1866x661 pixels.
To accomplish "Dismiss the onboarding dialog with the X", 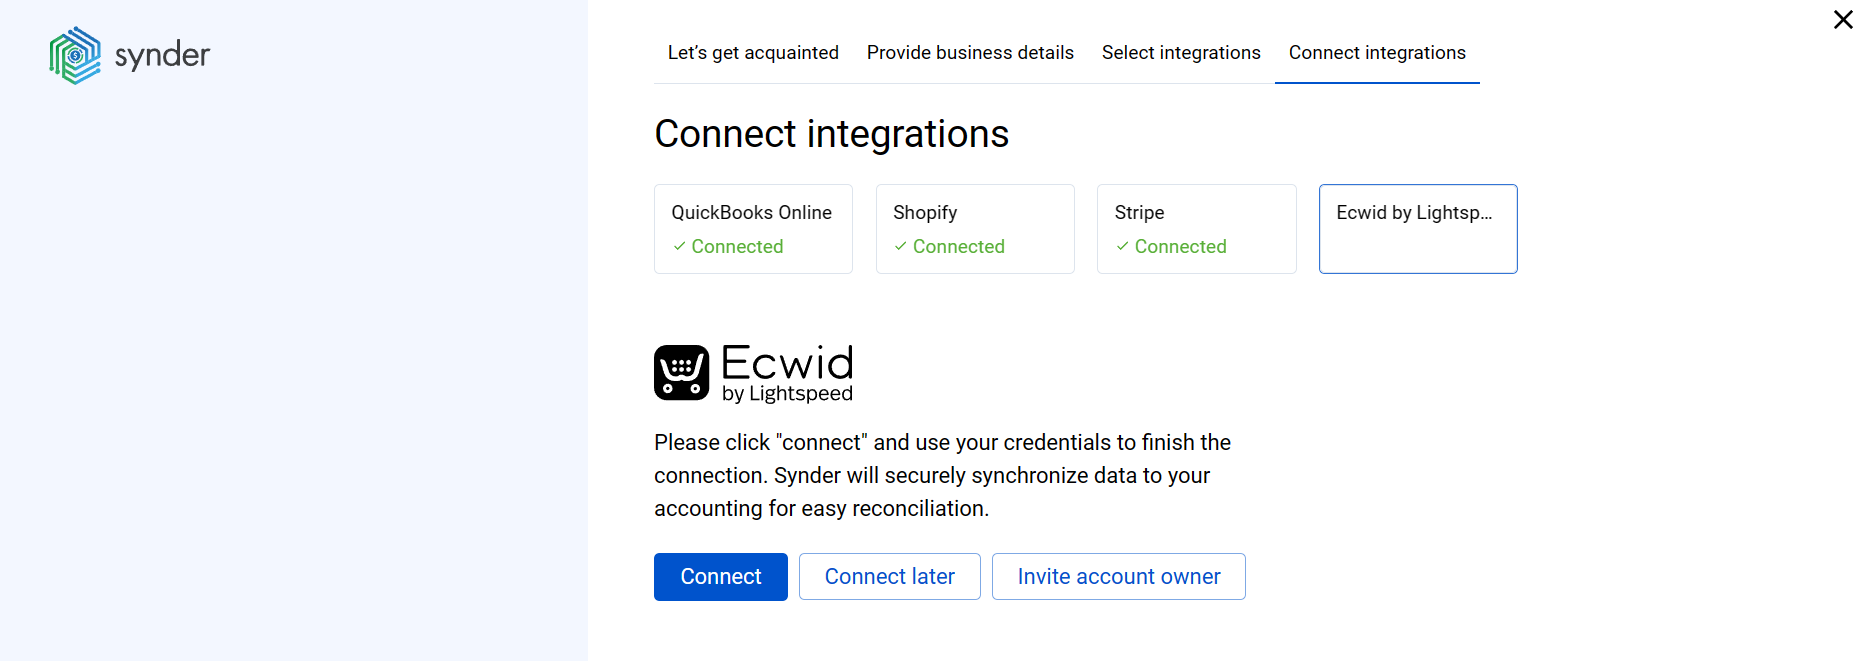I will coord(1843,19).
